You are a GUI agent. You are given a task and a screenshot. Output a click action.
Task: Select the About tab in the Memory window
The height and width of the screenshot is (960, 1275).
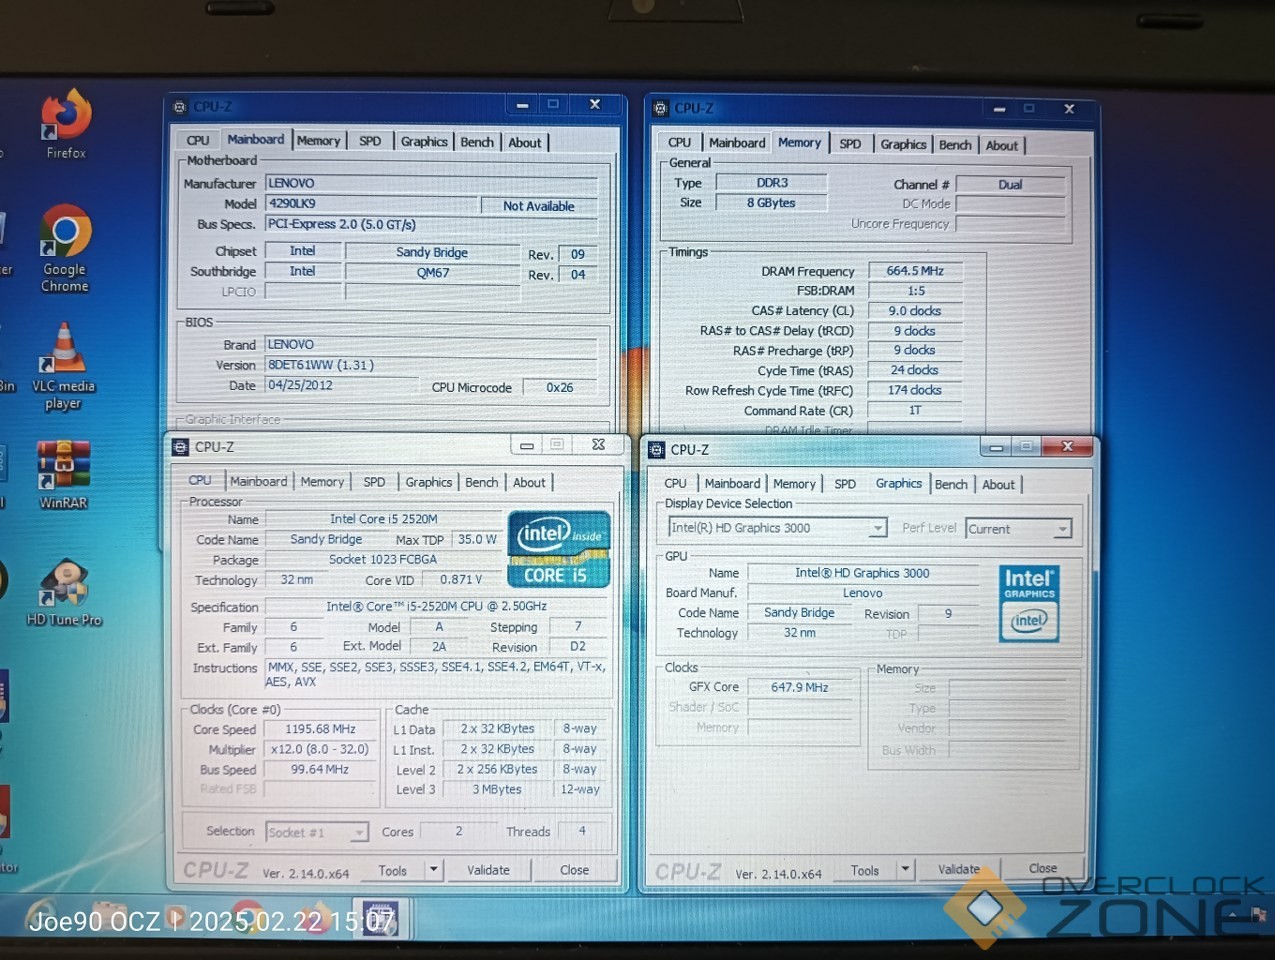[x=1002, y=145]
